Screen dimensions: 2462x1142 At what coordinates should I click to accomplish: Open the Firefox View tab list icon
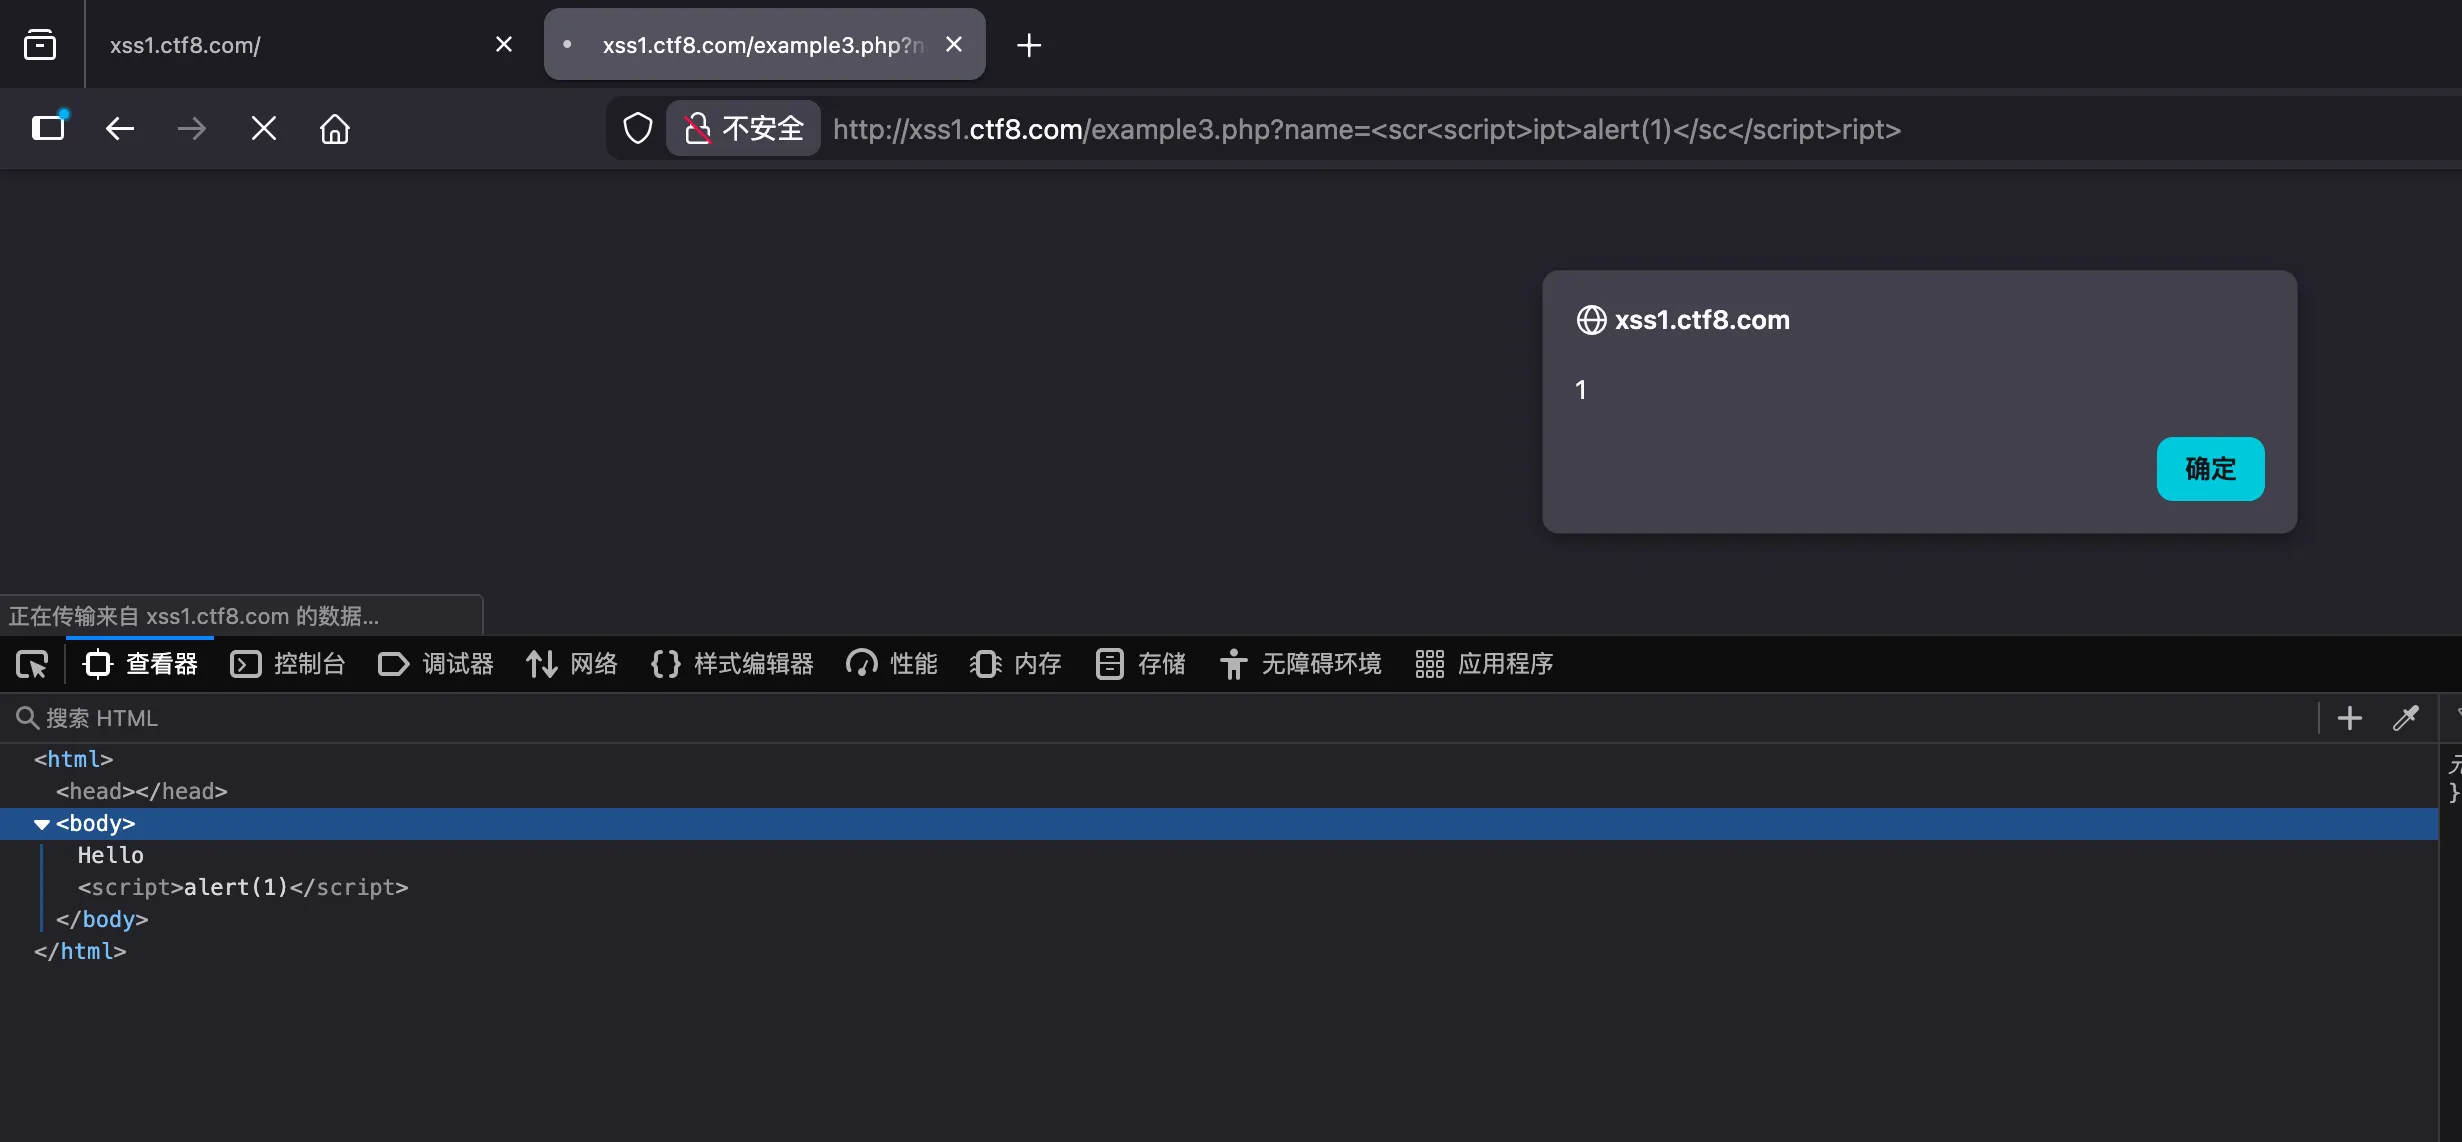(x=40, y=45)
